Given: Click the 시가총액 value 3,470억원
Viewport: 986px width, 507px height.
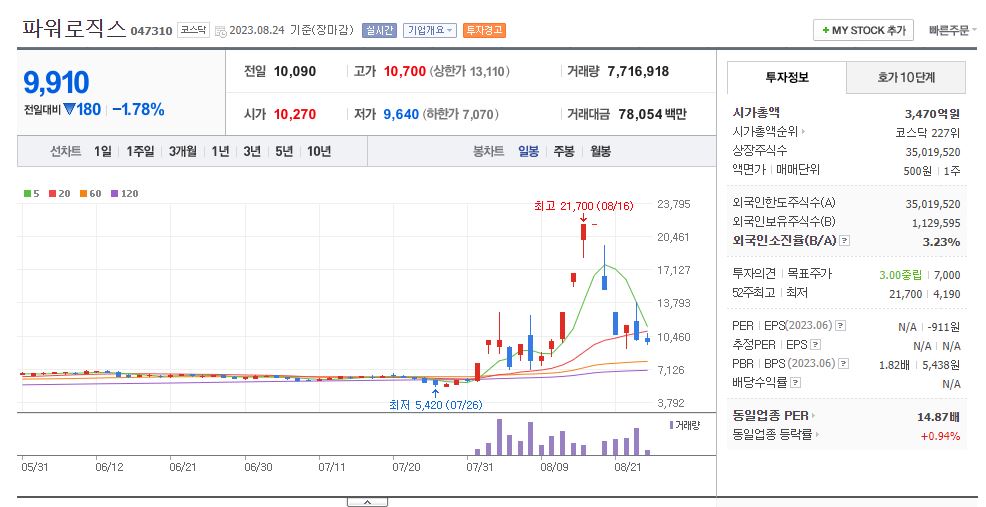Looking at the screenshot, I should pos(933,114).
